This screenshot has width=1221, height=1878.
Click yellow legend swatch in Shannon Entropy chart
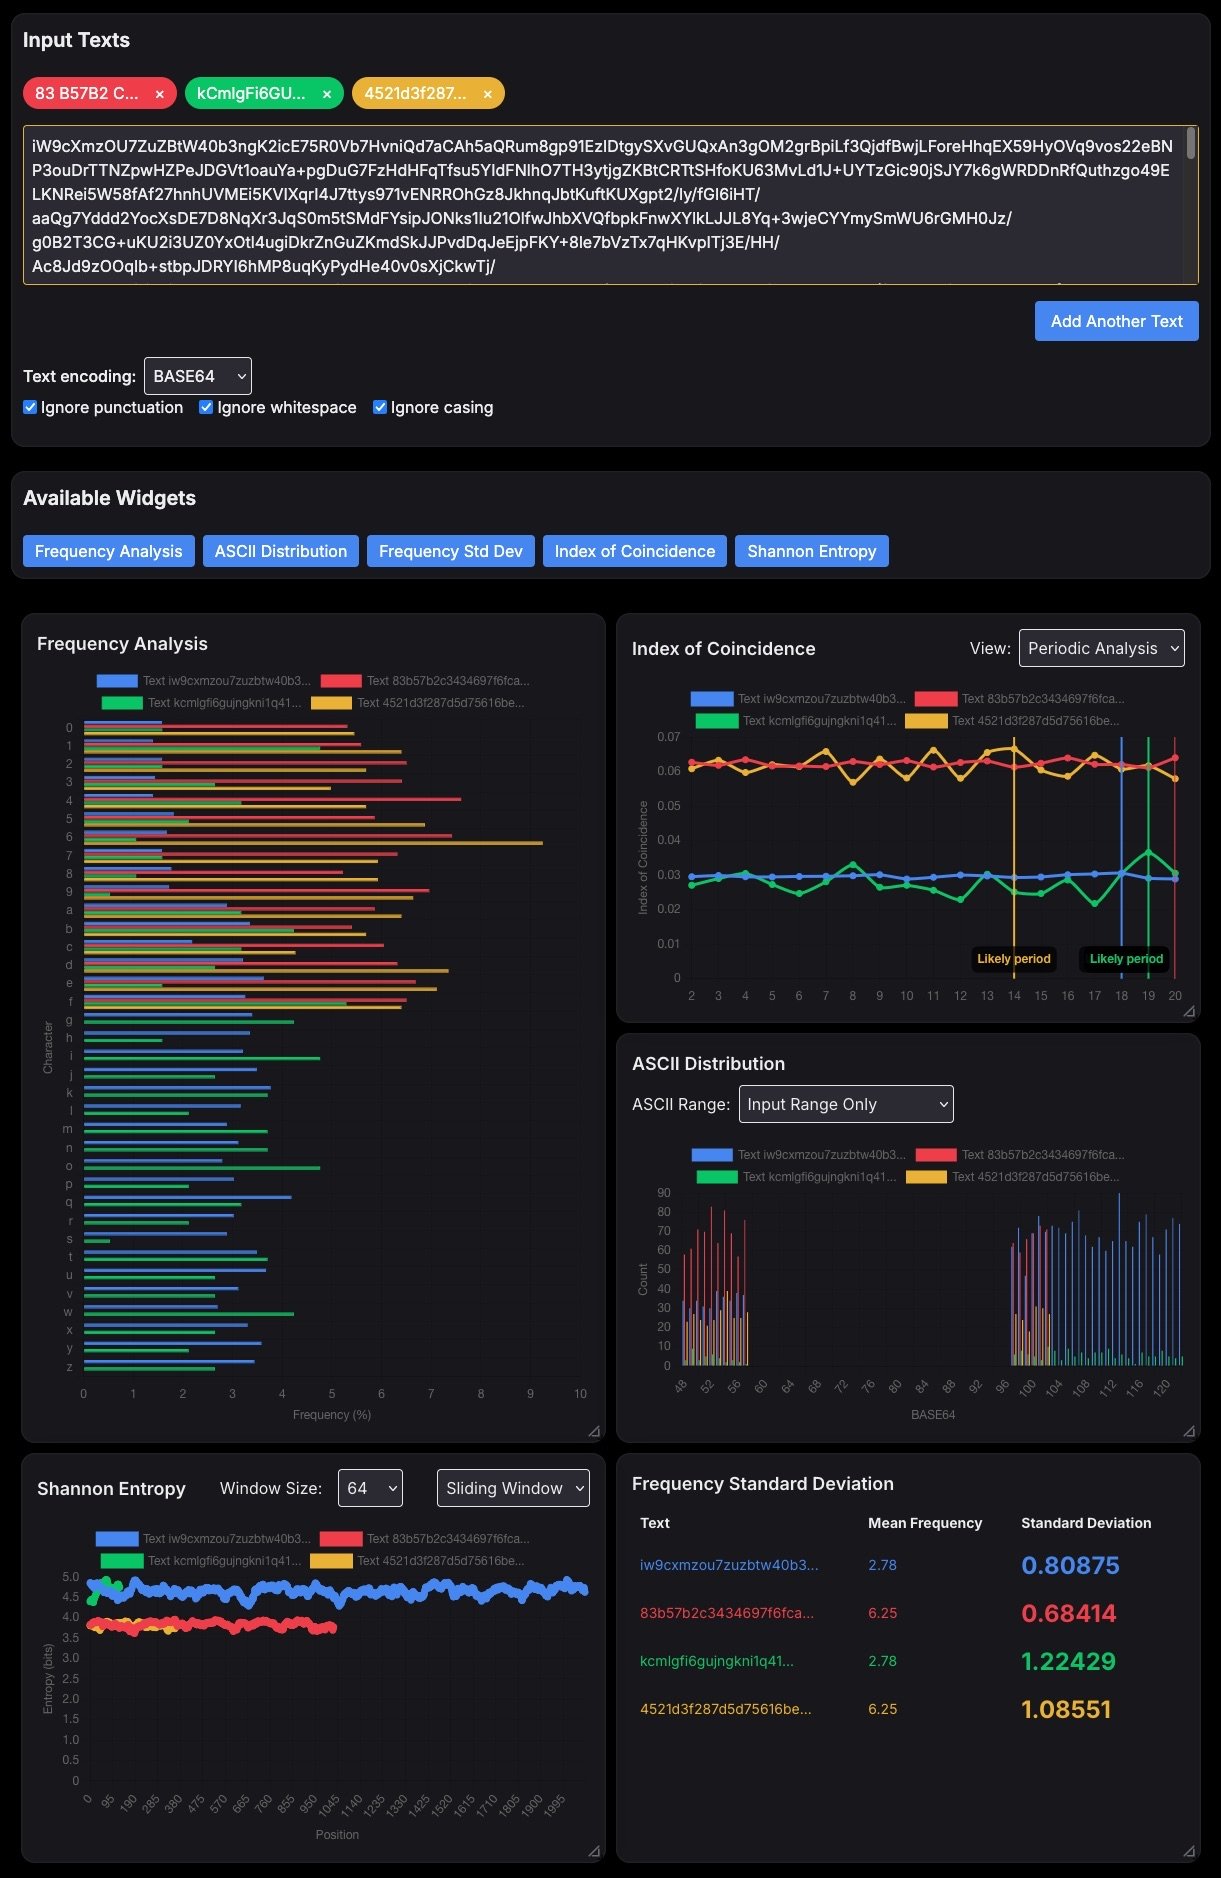(332, 1561)
